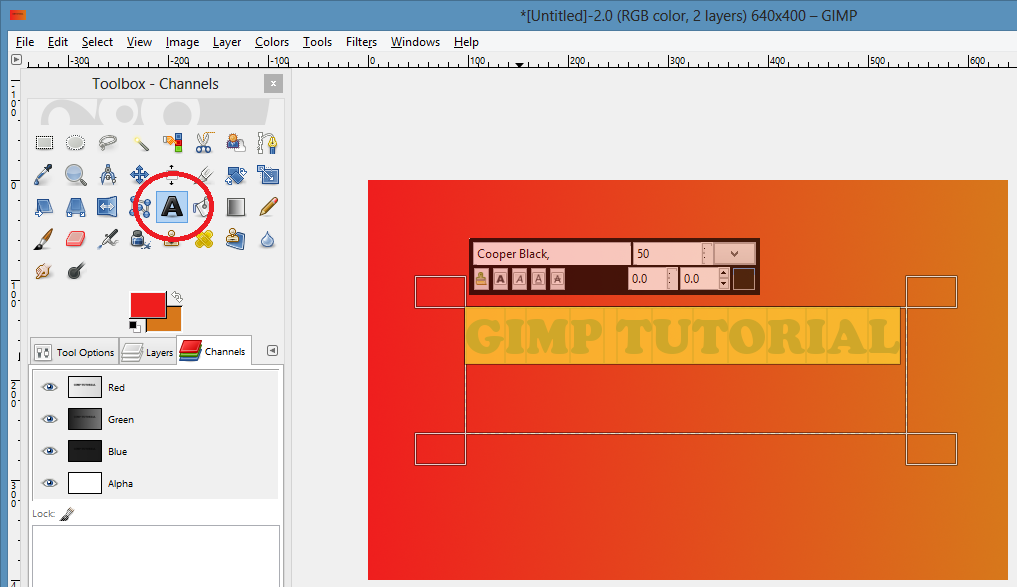The height and width of the screenshot is (587, 1017).
Task: Select the Blend gradient tool
Action: coord(235,207)
